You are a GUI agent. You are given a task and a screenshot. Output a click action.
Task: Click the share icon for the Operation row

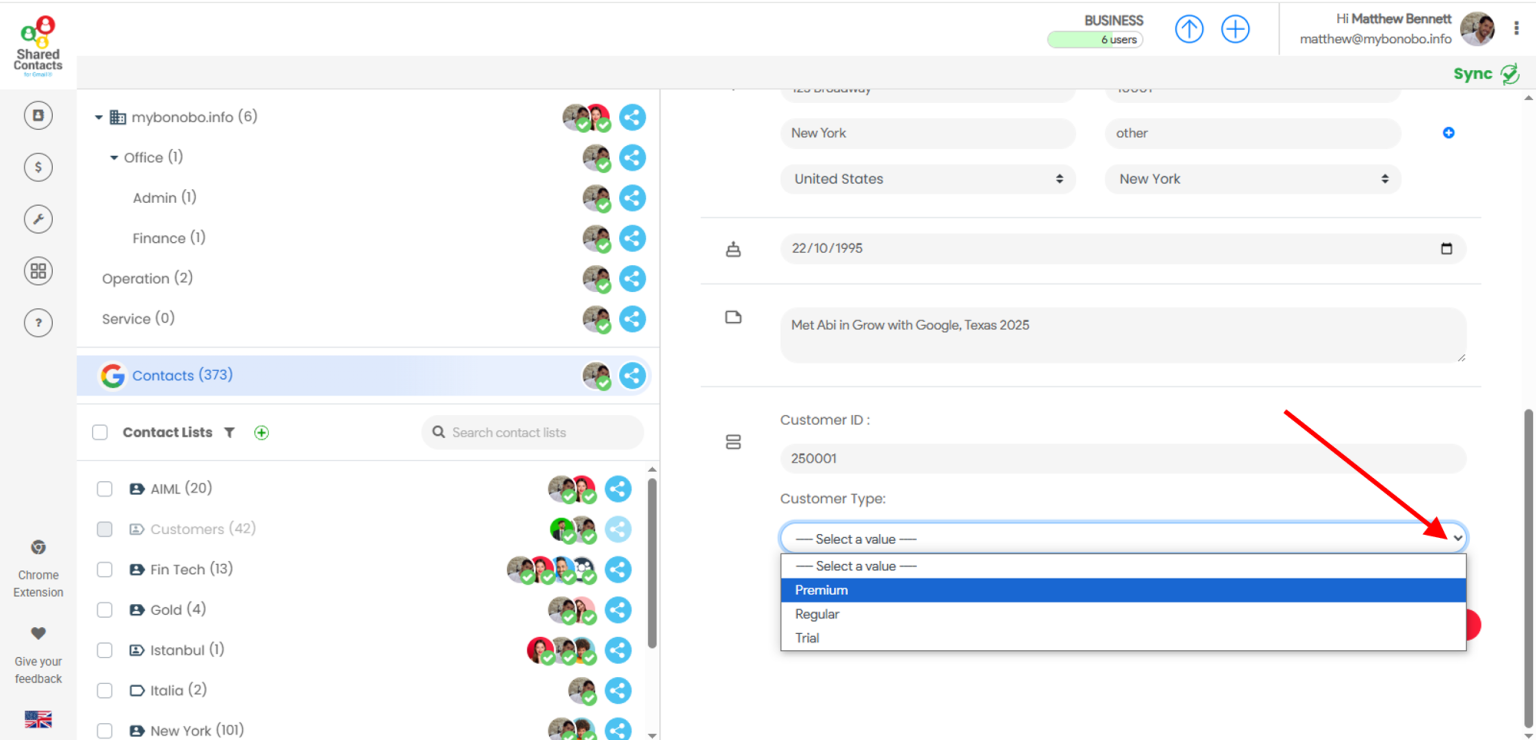[x=632, y=279]
